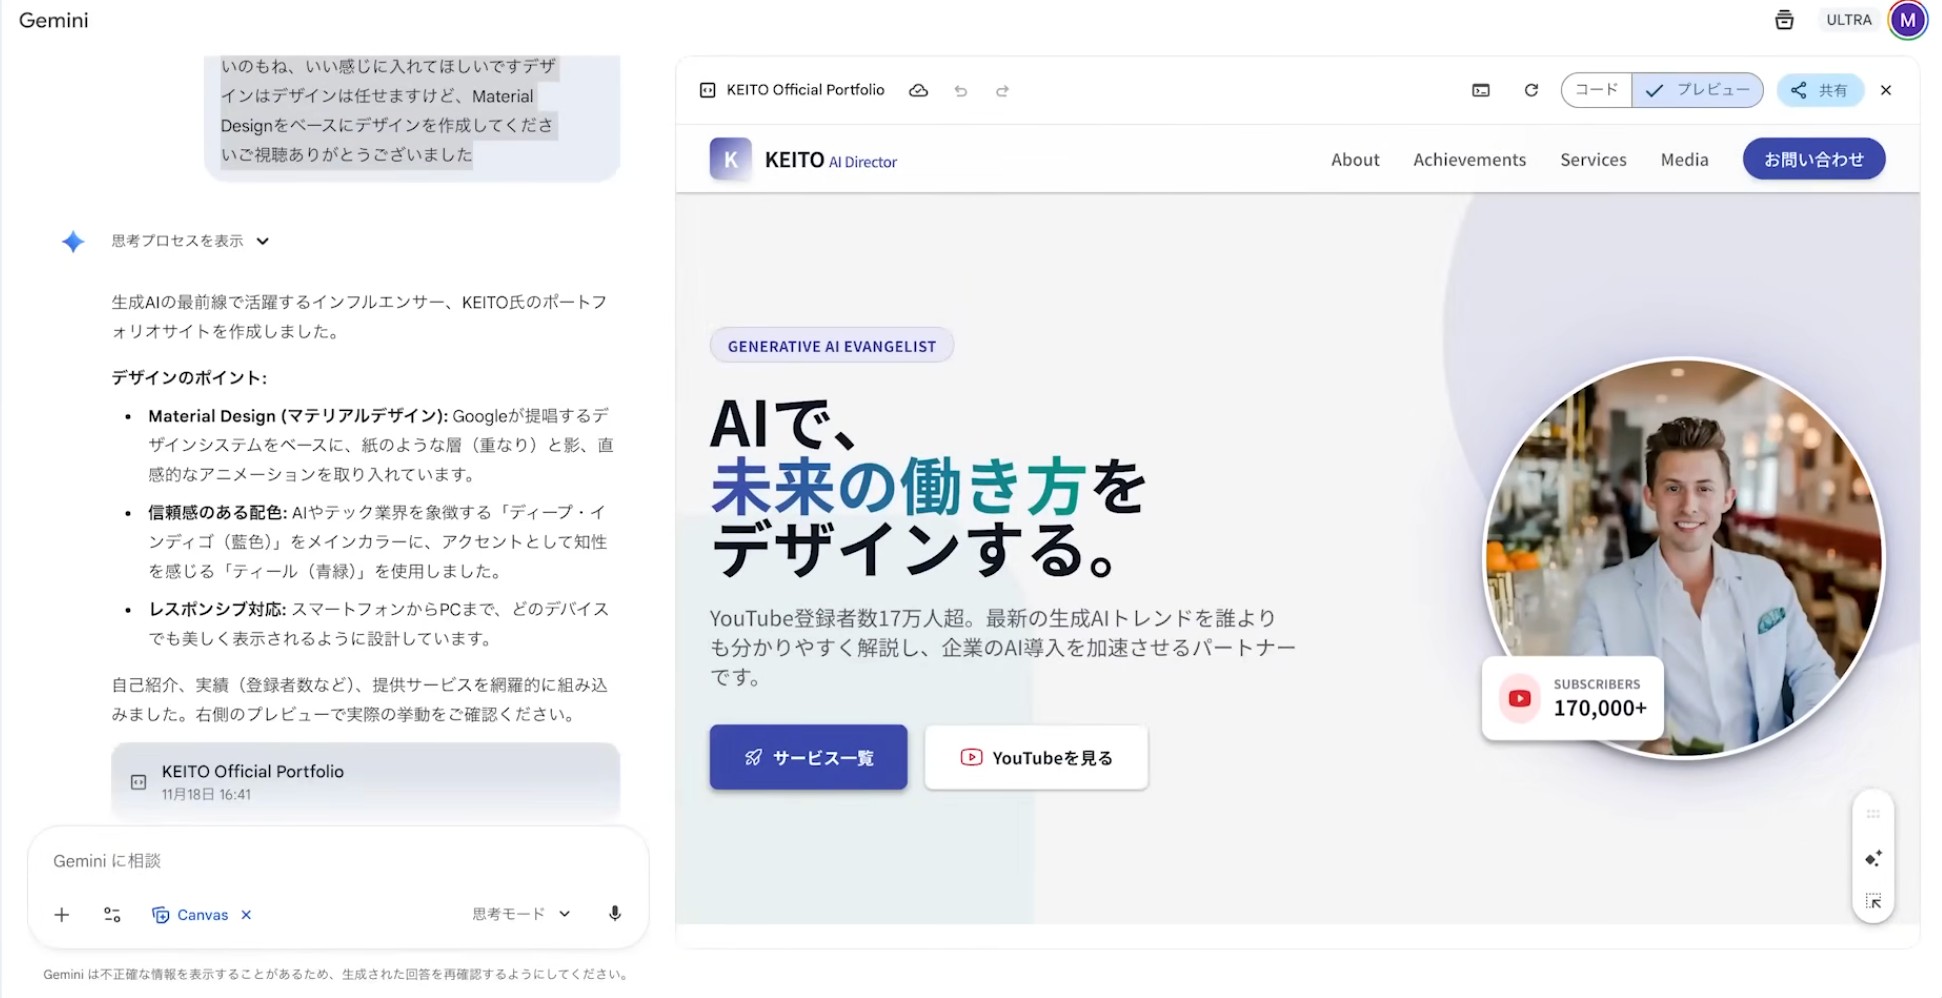Open the console panel icon

point(1481,90)
